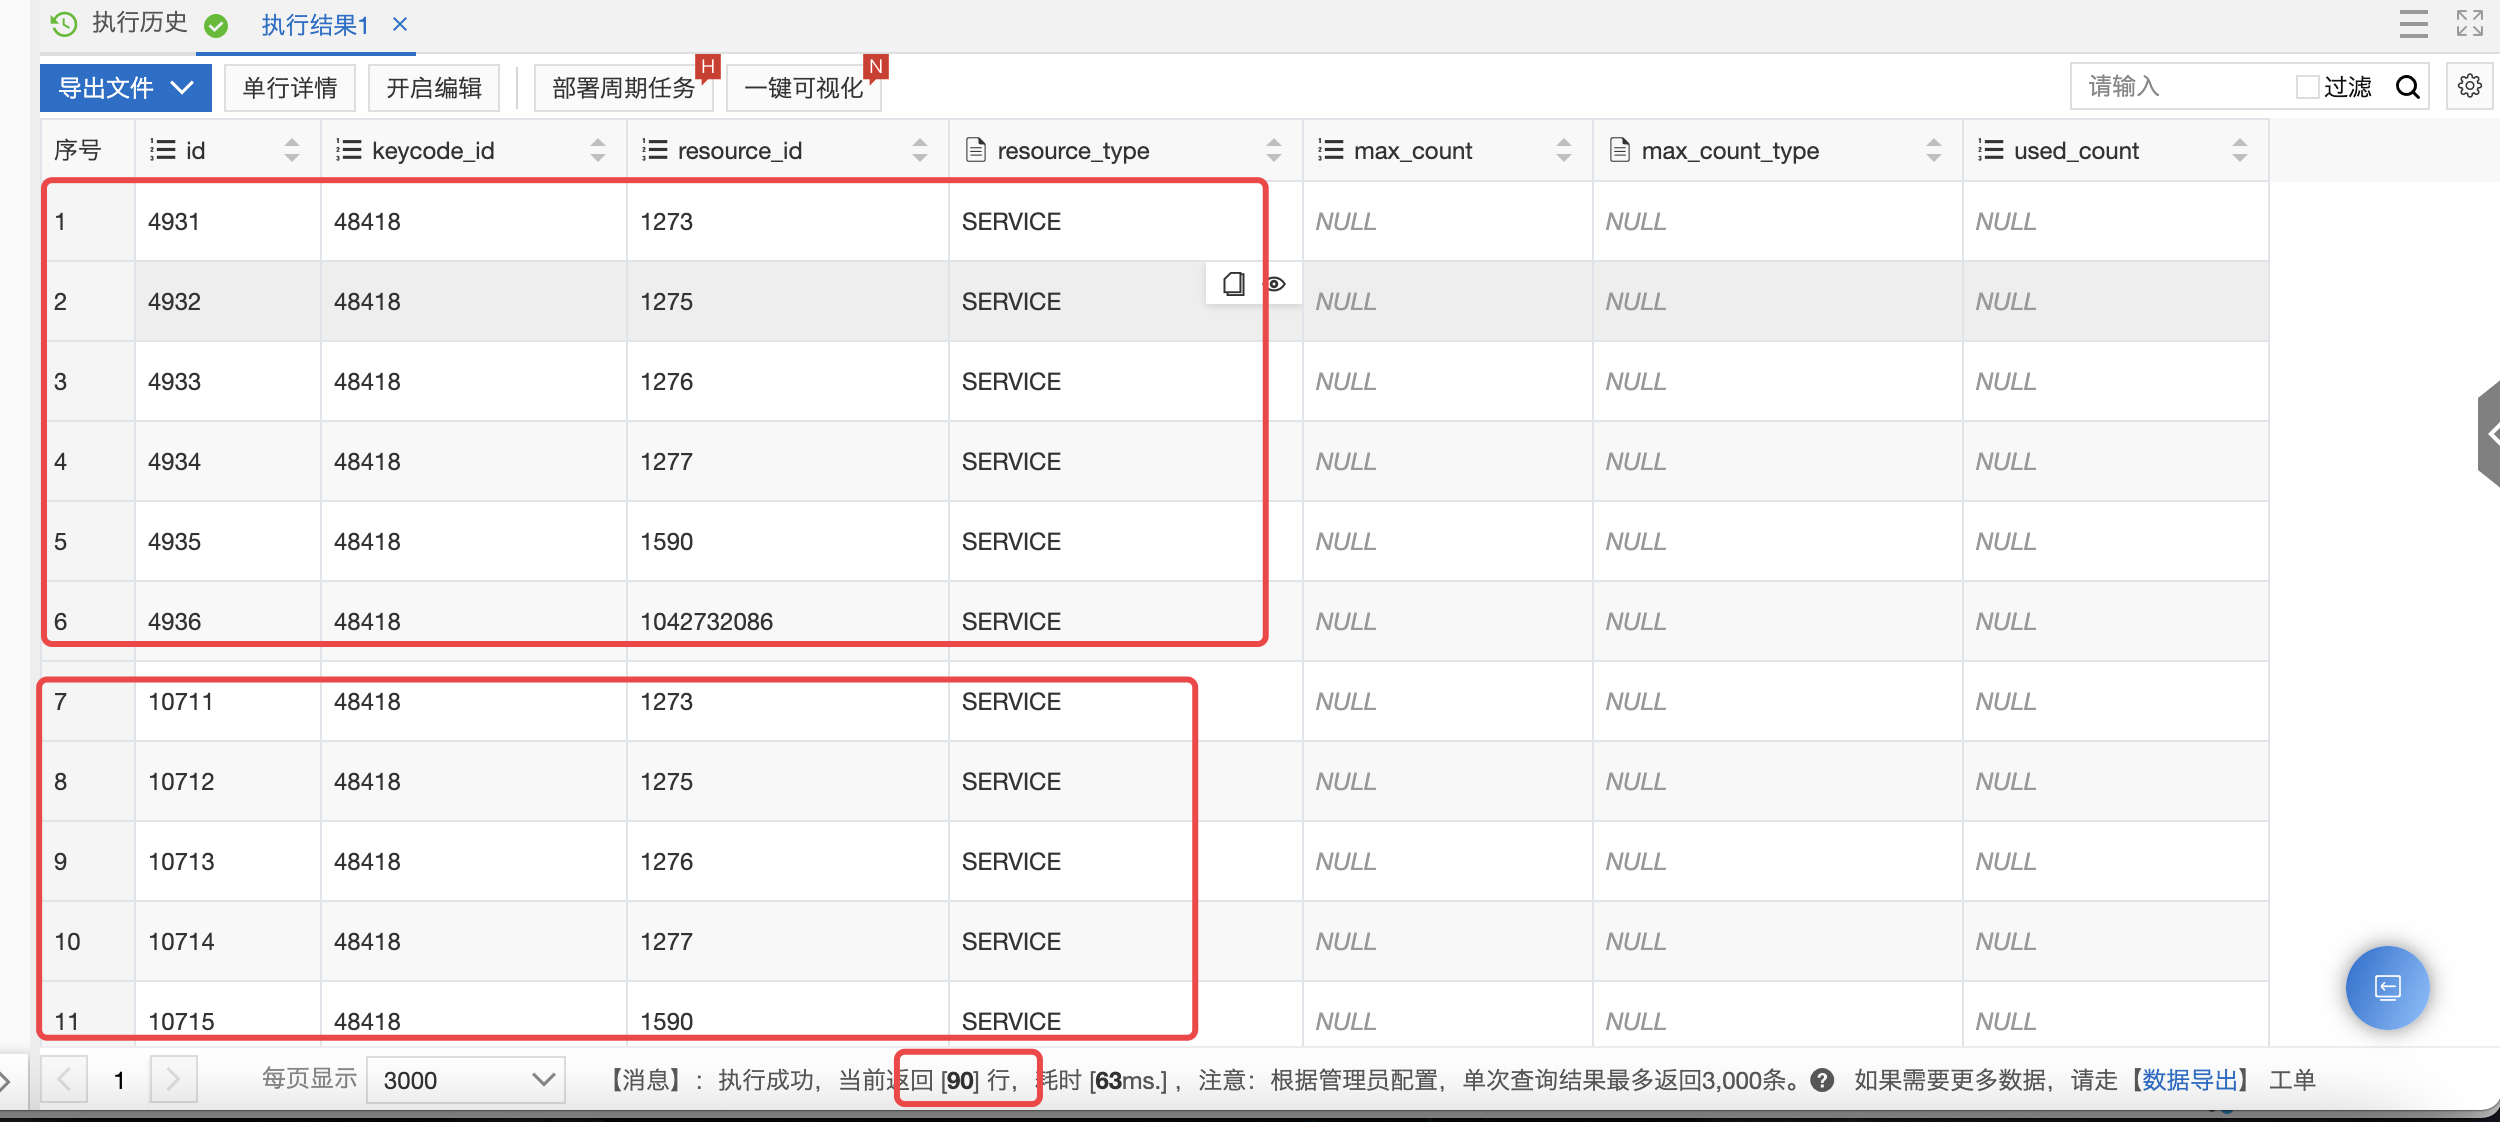2500x1122 pixels.
Task: Click the 单行详情 button
Action: (x=289, y=88)
